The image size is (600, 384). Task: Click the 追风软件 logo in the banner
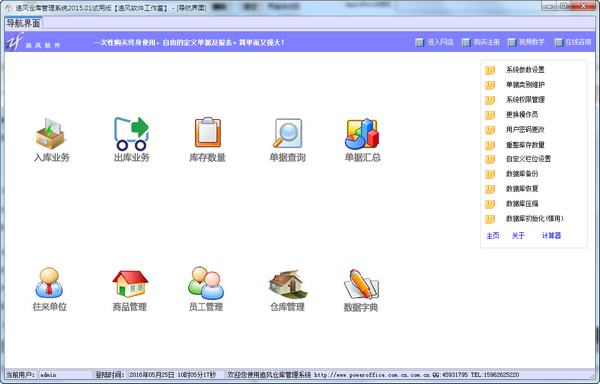(33, 41)
